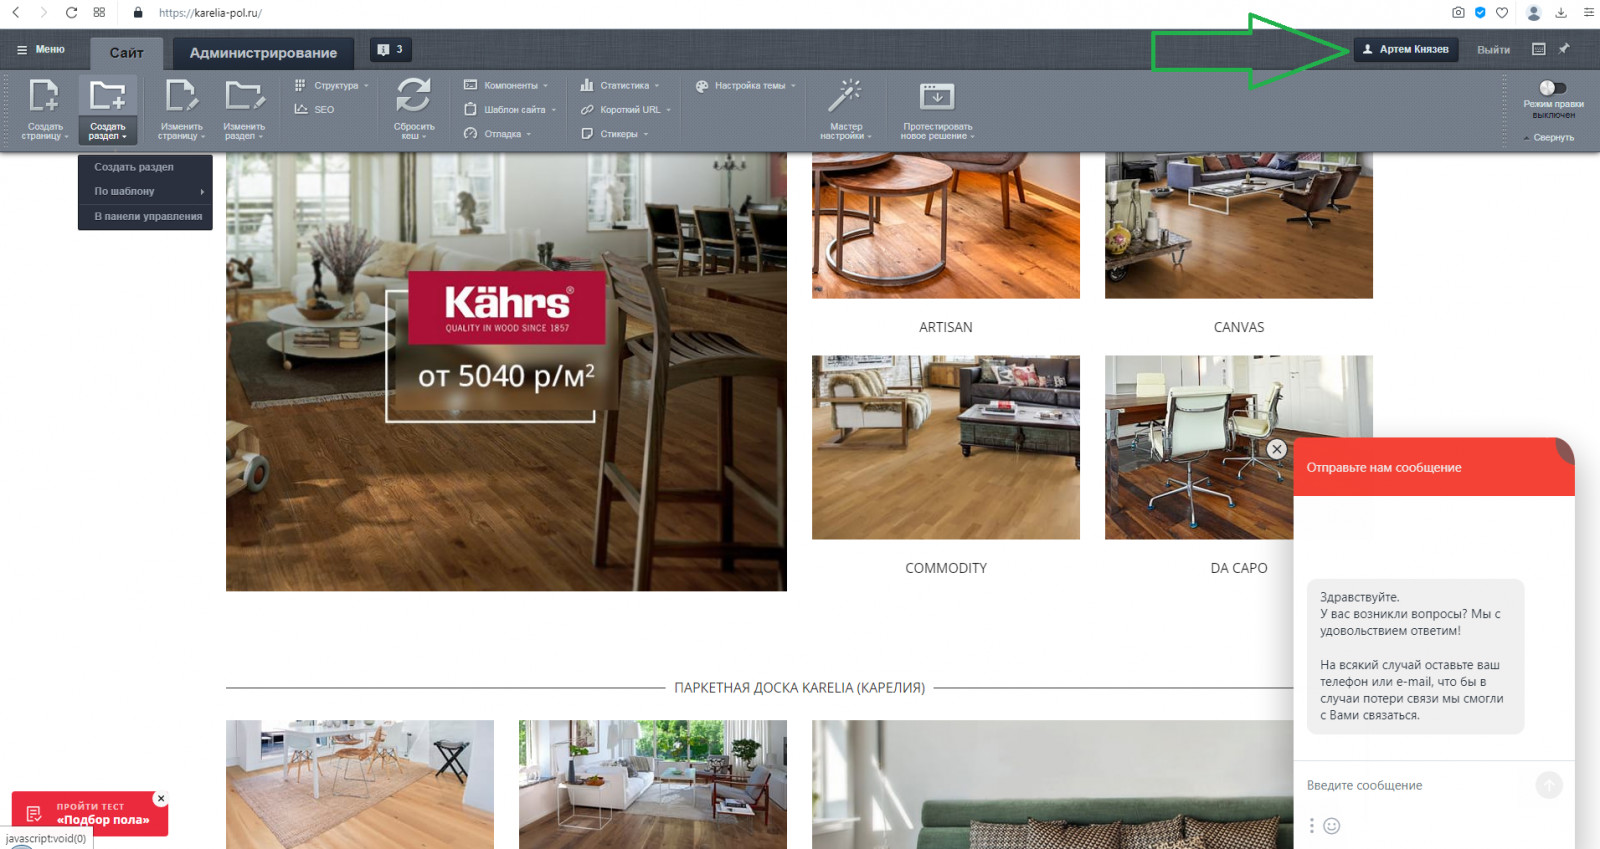This screenshot has width=1600, height=849.
Task: Click the blue shield icon in the address bar
Action: [x=1480, y=13]
